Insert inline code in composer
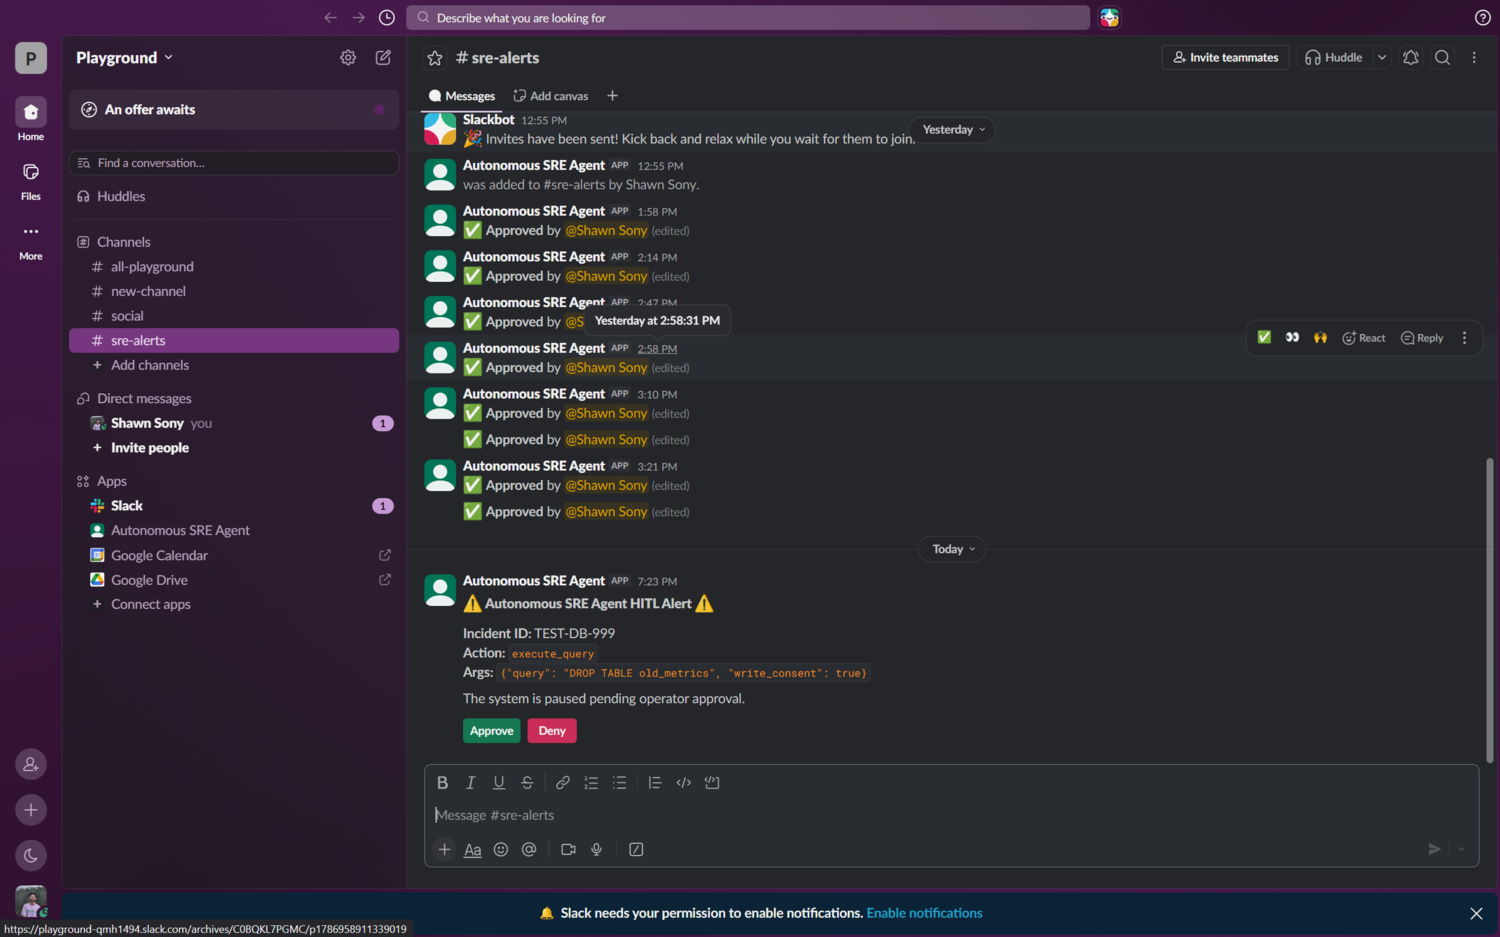Viewport: 1500px width, 937px height. 684,783
